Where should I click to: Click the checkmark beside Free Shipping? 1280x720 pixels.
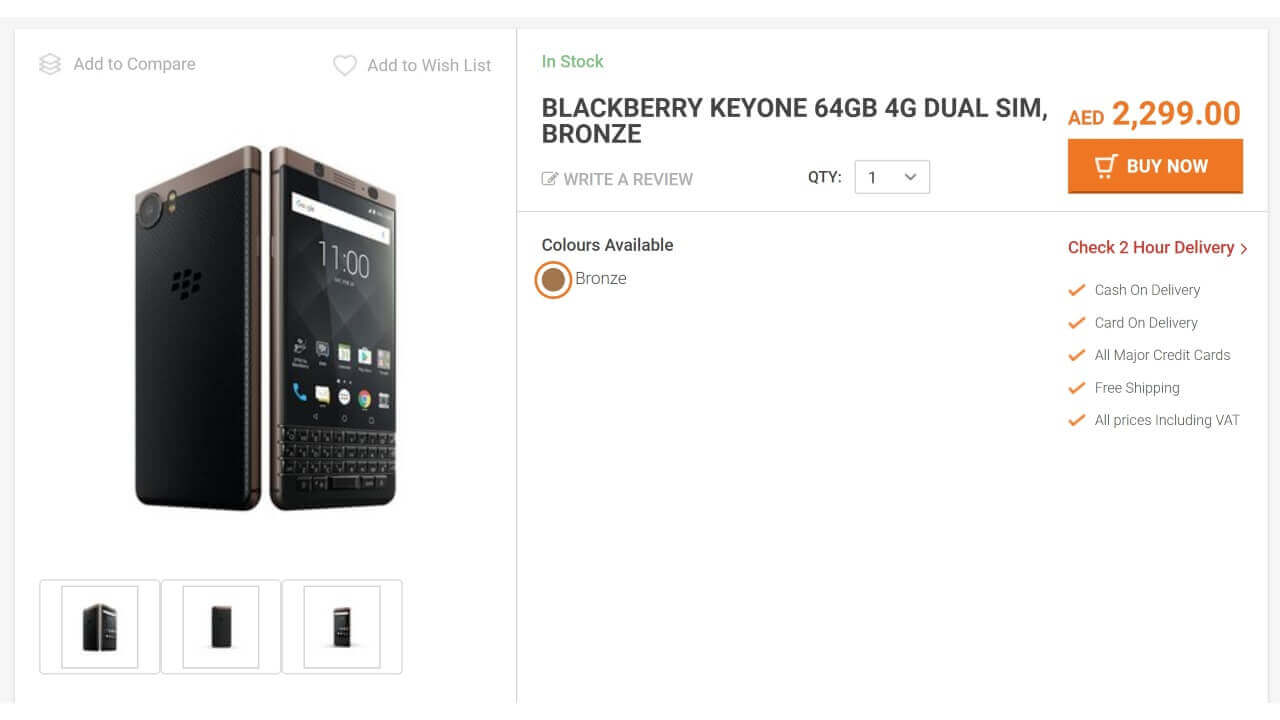1077,388
